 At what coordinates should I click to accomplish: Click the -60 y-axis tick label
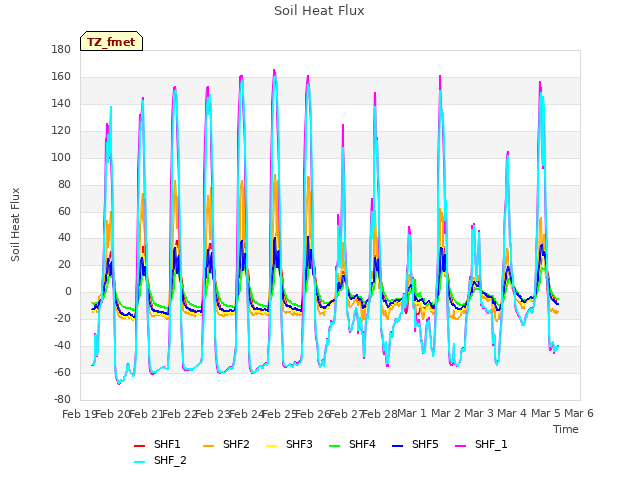[x=62, y=372]
